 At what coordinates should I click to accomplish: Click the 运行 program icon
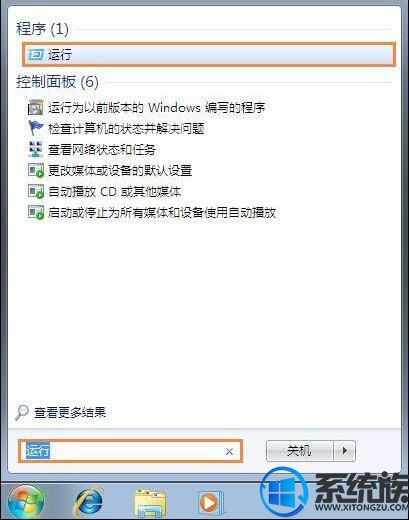pyautogui.click(x=35, y=54)
